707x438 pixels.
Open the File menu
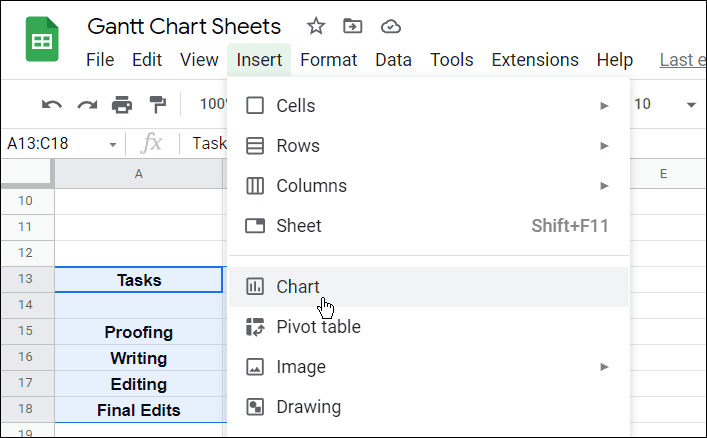click(100, 60)
